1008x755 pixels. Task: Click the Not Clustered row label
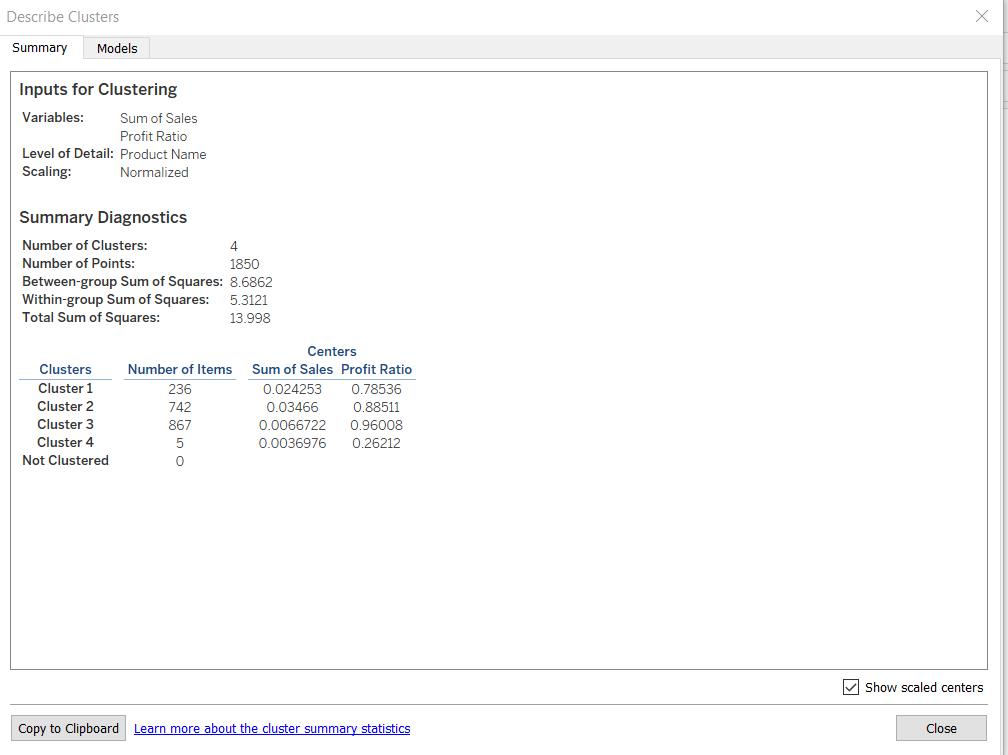(x=65, y=460)
